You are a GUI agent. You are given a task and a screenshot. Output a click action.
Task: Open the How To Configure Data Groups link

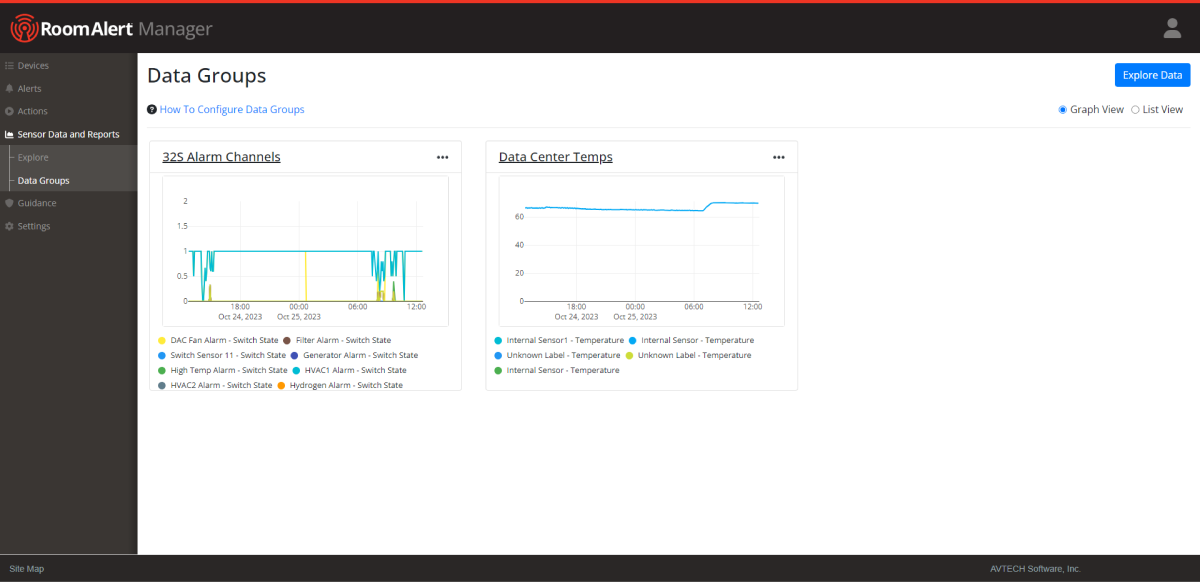(x=231, y=109)
